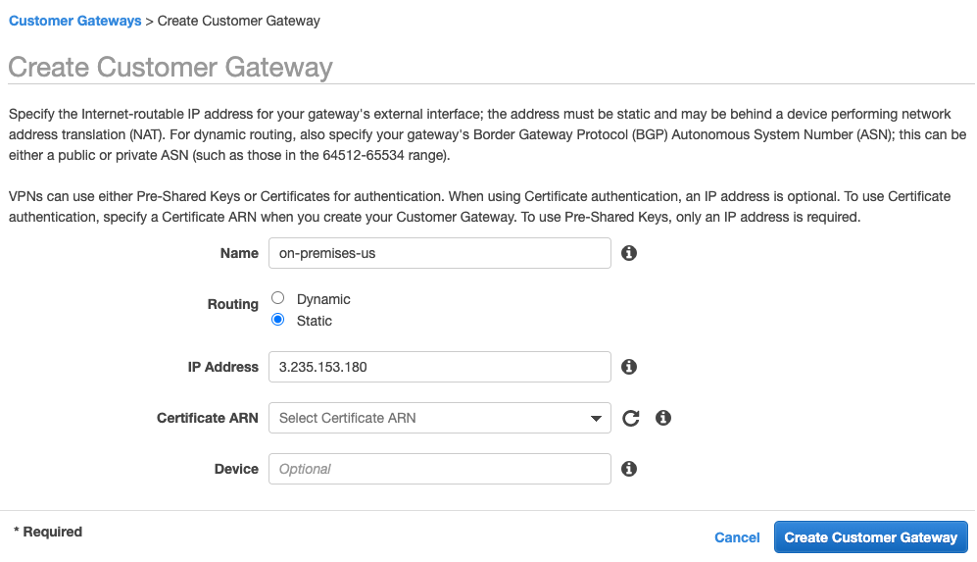This screenshot has height=562, width=977.
Task: Click the Routing field label
Action: coord(233,304)
